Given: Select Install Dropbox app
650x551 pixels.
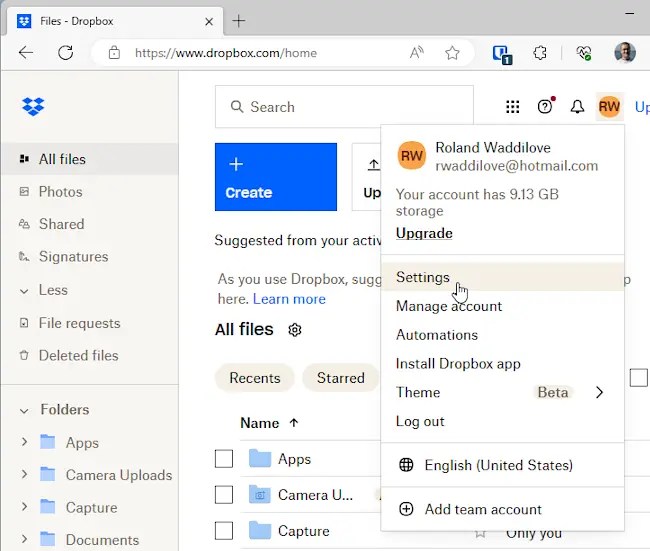Looking at the screenshot, I should click(502, 364).
